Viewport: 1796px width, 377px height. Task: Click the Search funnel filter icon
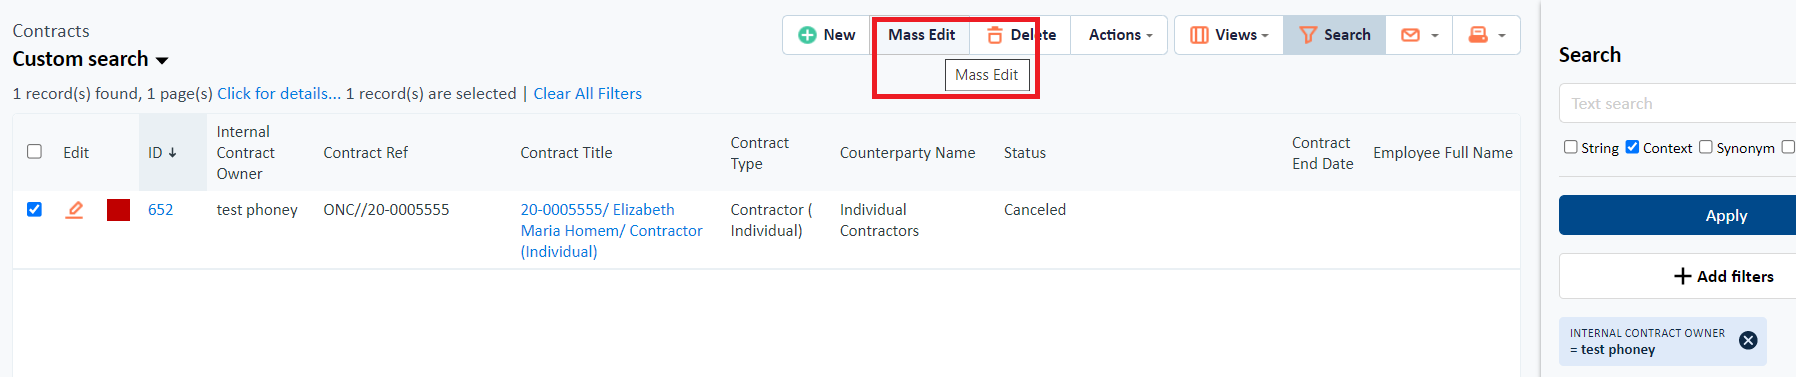pos(1307,35)
